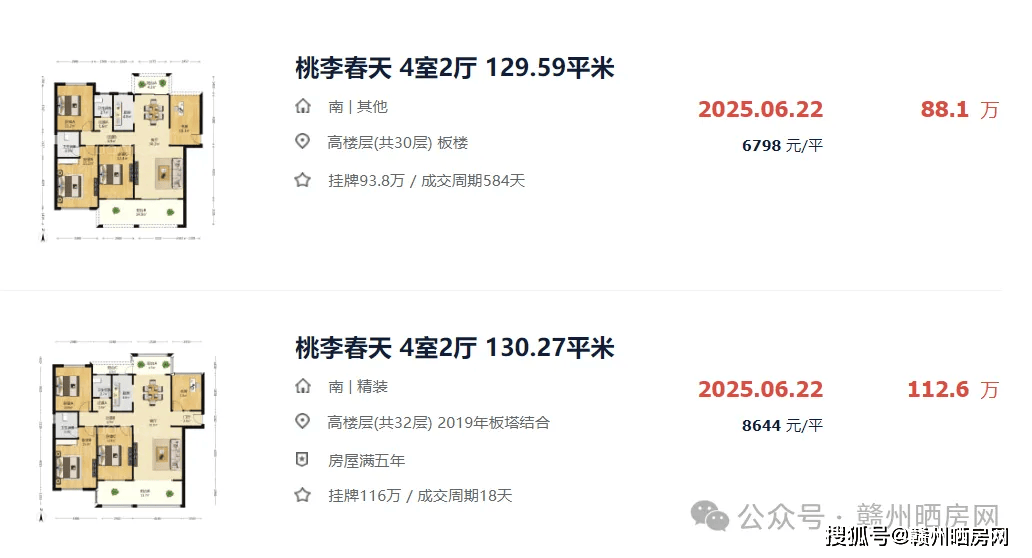The image size is (1032, 558).
Task: Click the 88.1 万 sale price
Action: [x=960, y=109]
